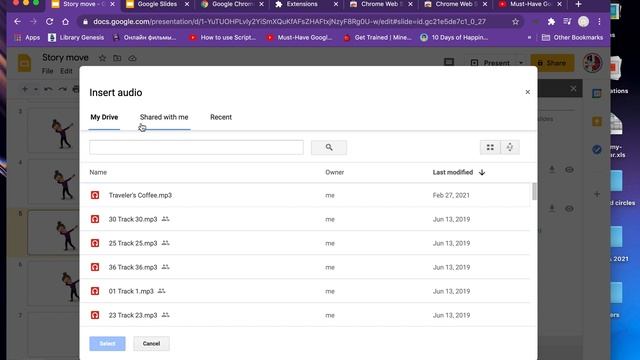Click audio icon of 01 Track 1.mp3
640x360 pixels.
pyautogui.click(x=95, y=291)
